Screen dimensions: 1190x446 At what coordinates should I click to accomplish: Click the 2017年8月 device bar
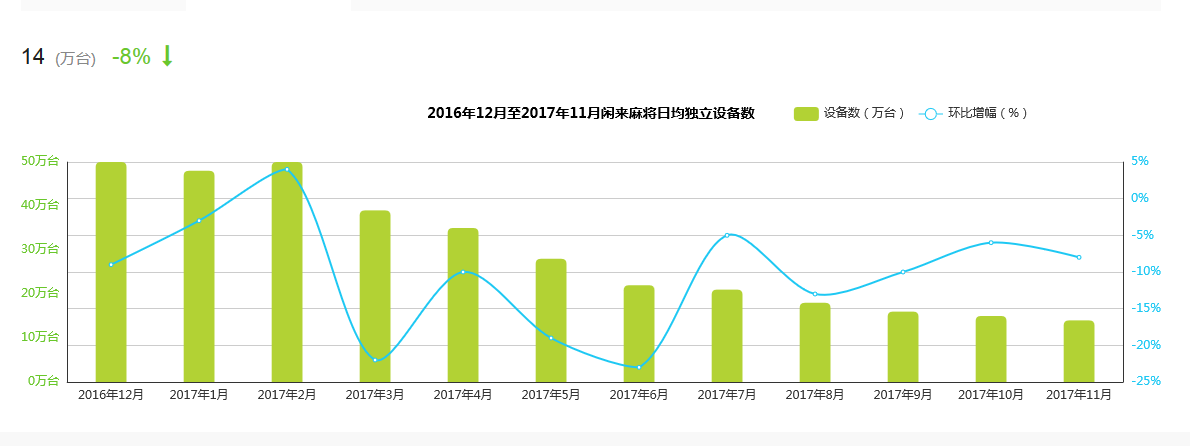pos(815,343)
